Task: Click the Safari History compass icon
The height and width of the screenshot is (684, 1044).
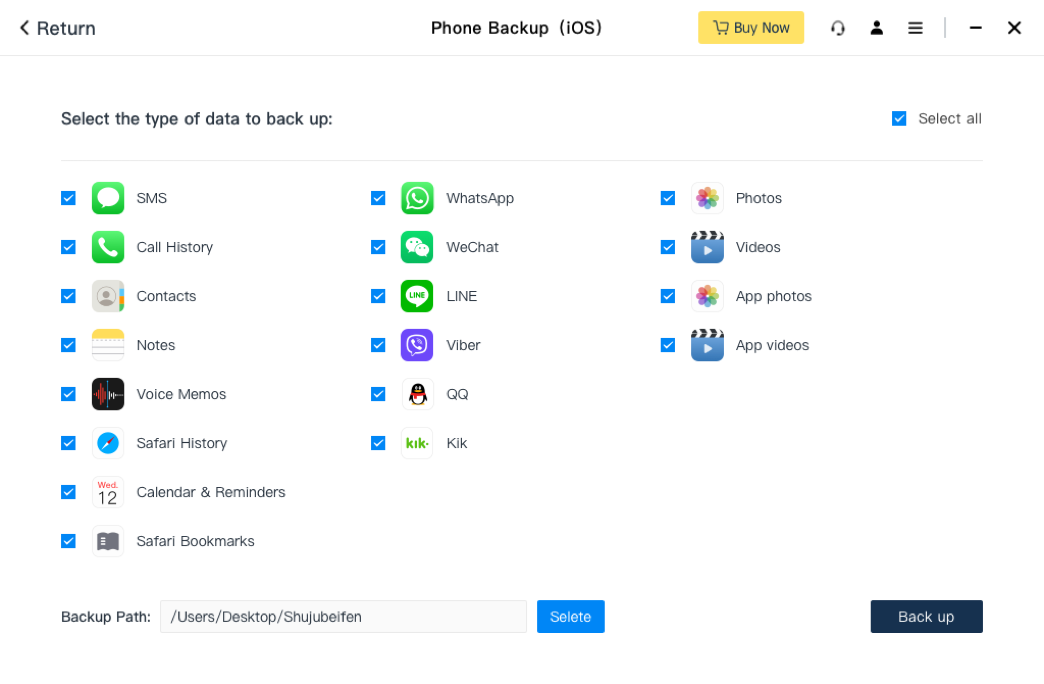Action: click(x=108, y=443)
